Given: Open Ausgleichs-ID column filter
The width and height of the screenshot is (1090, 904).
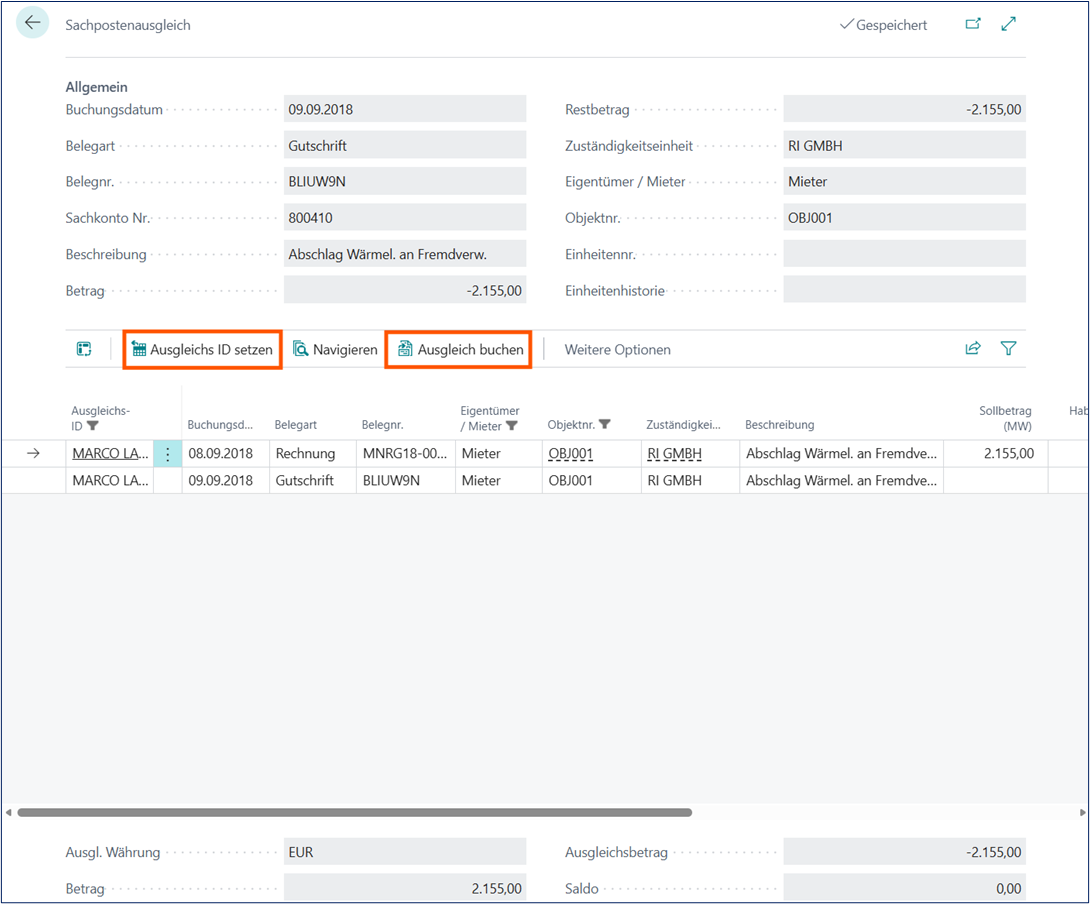Looking at the screenshot, I should click(x=93, y=426).
